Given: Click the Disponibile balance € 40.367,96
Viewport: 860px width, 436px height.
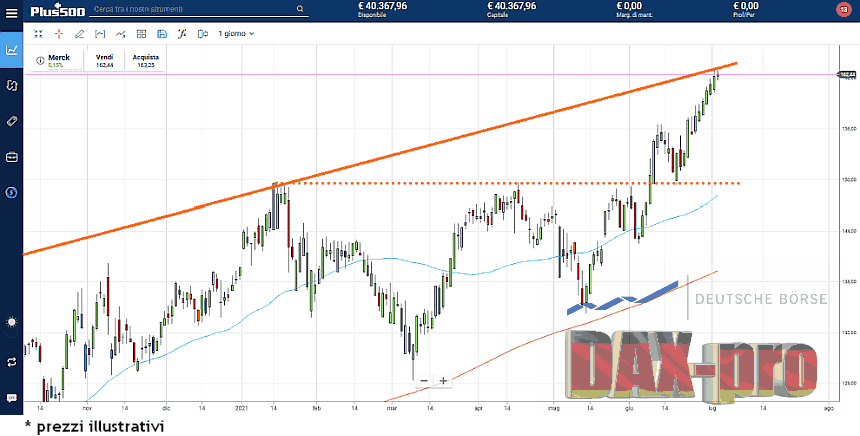Looking at the screenshot, I should click(382, 6).
